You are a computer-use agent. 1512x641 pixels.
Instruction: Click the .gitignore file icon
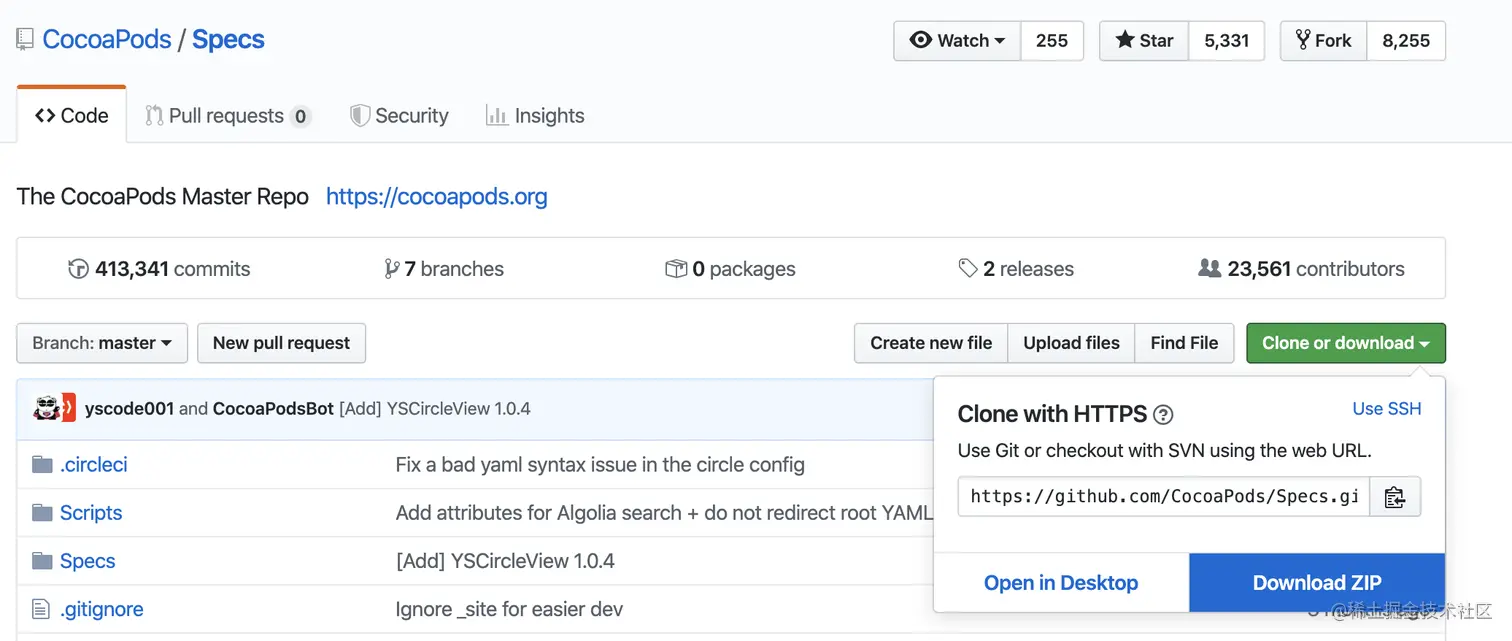point(41,609)
